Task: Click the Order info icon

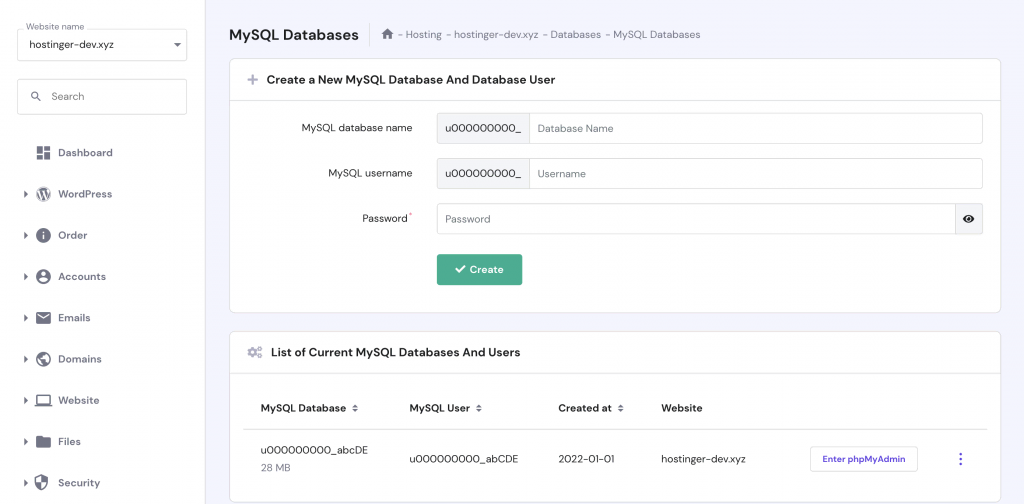Action: coord(44,235)
